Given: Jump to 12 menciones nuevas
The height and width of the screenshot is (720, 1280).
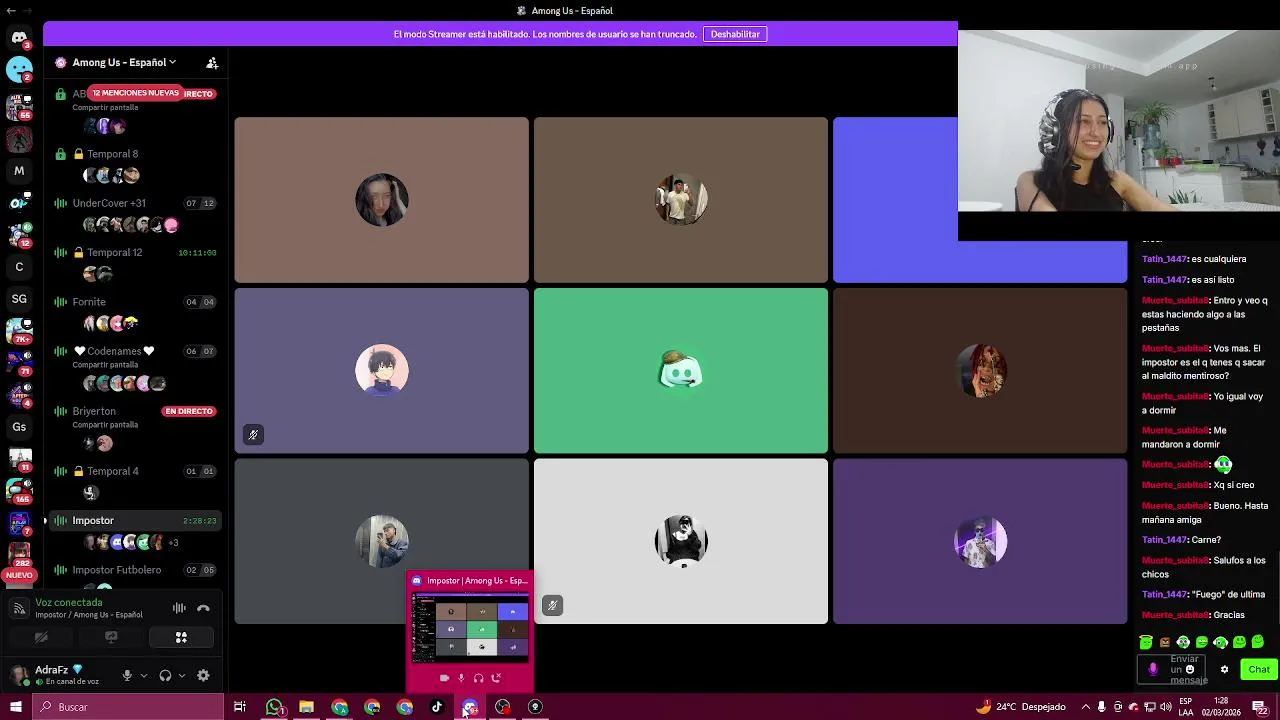Looking at the screenshot, I should point(135,93).
